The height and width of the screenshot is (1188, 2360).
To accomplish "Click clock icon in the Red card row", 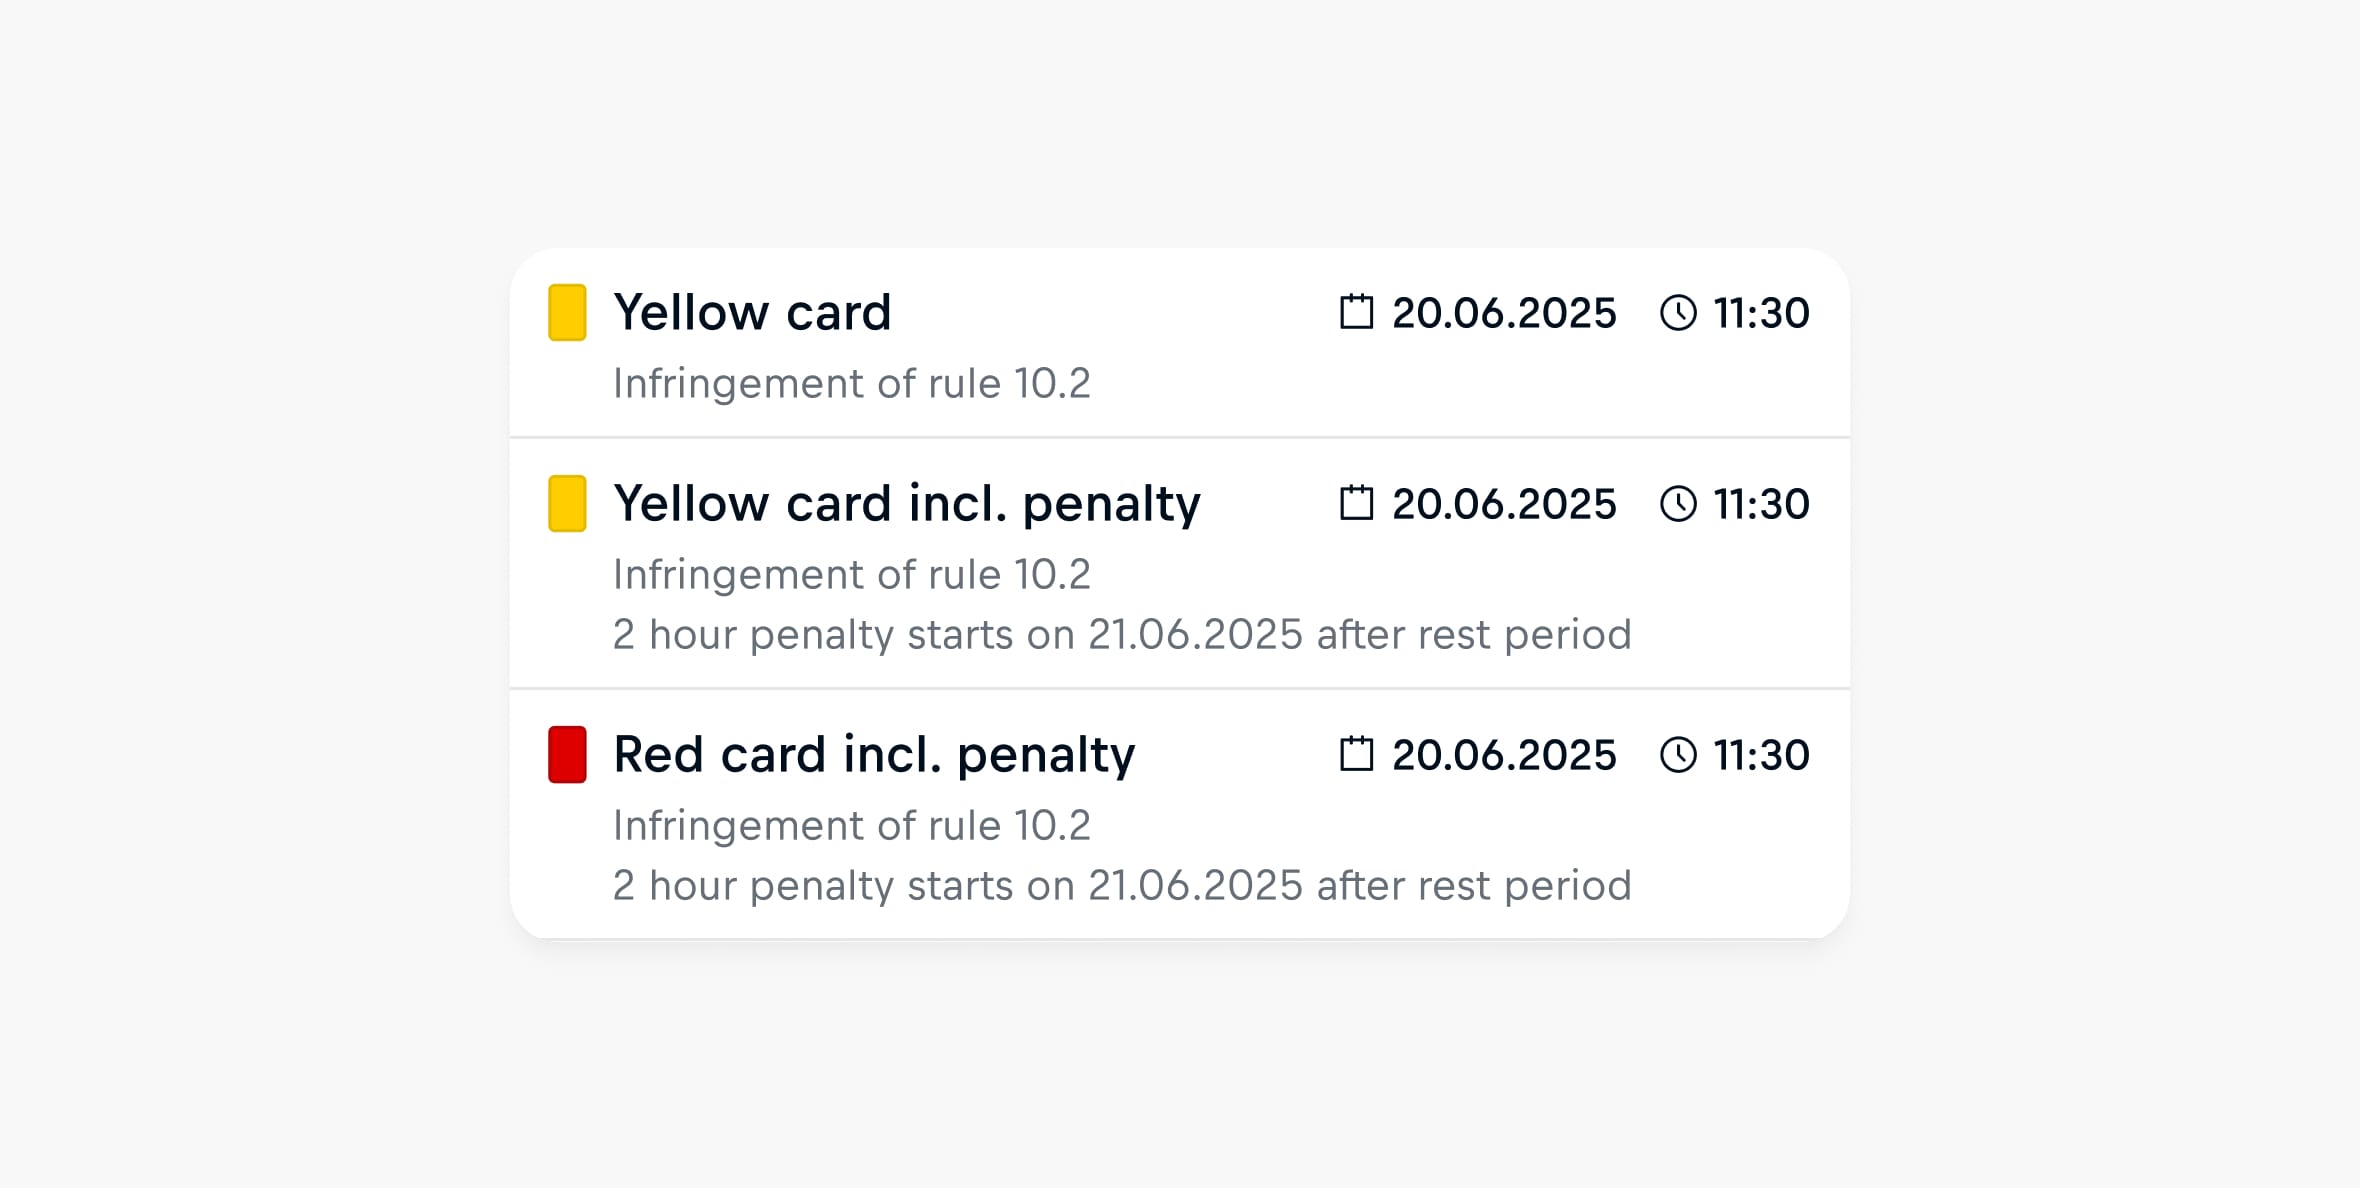I will (x=1678, y=755).
